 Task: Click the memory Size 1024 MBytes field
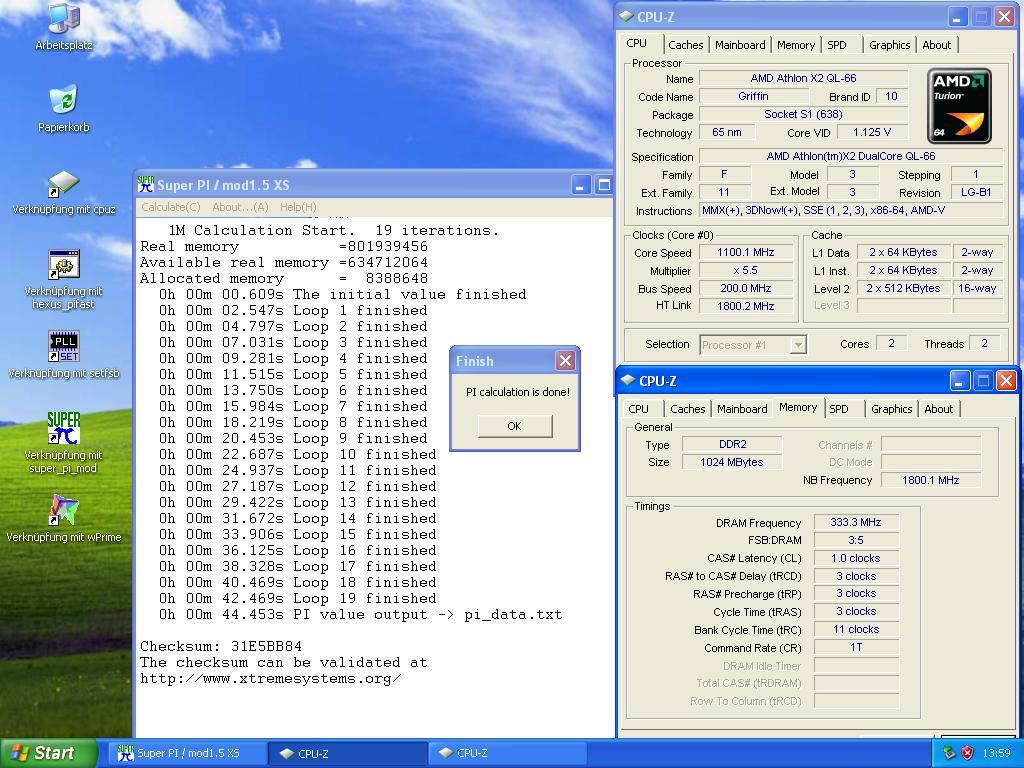(732, 462)
